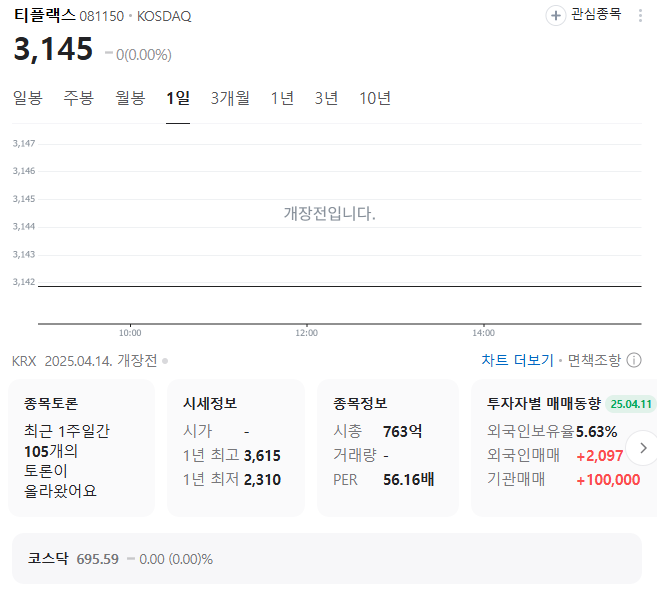Screen dimensions: 657x596
Task: Click the 14:00 time axis label
Action: [484, 333]
